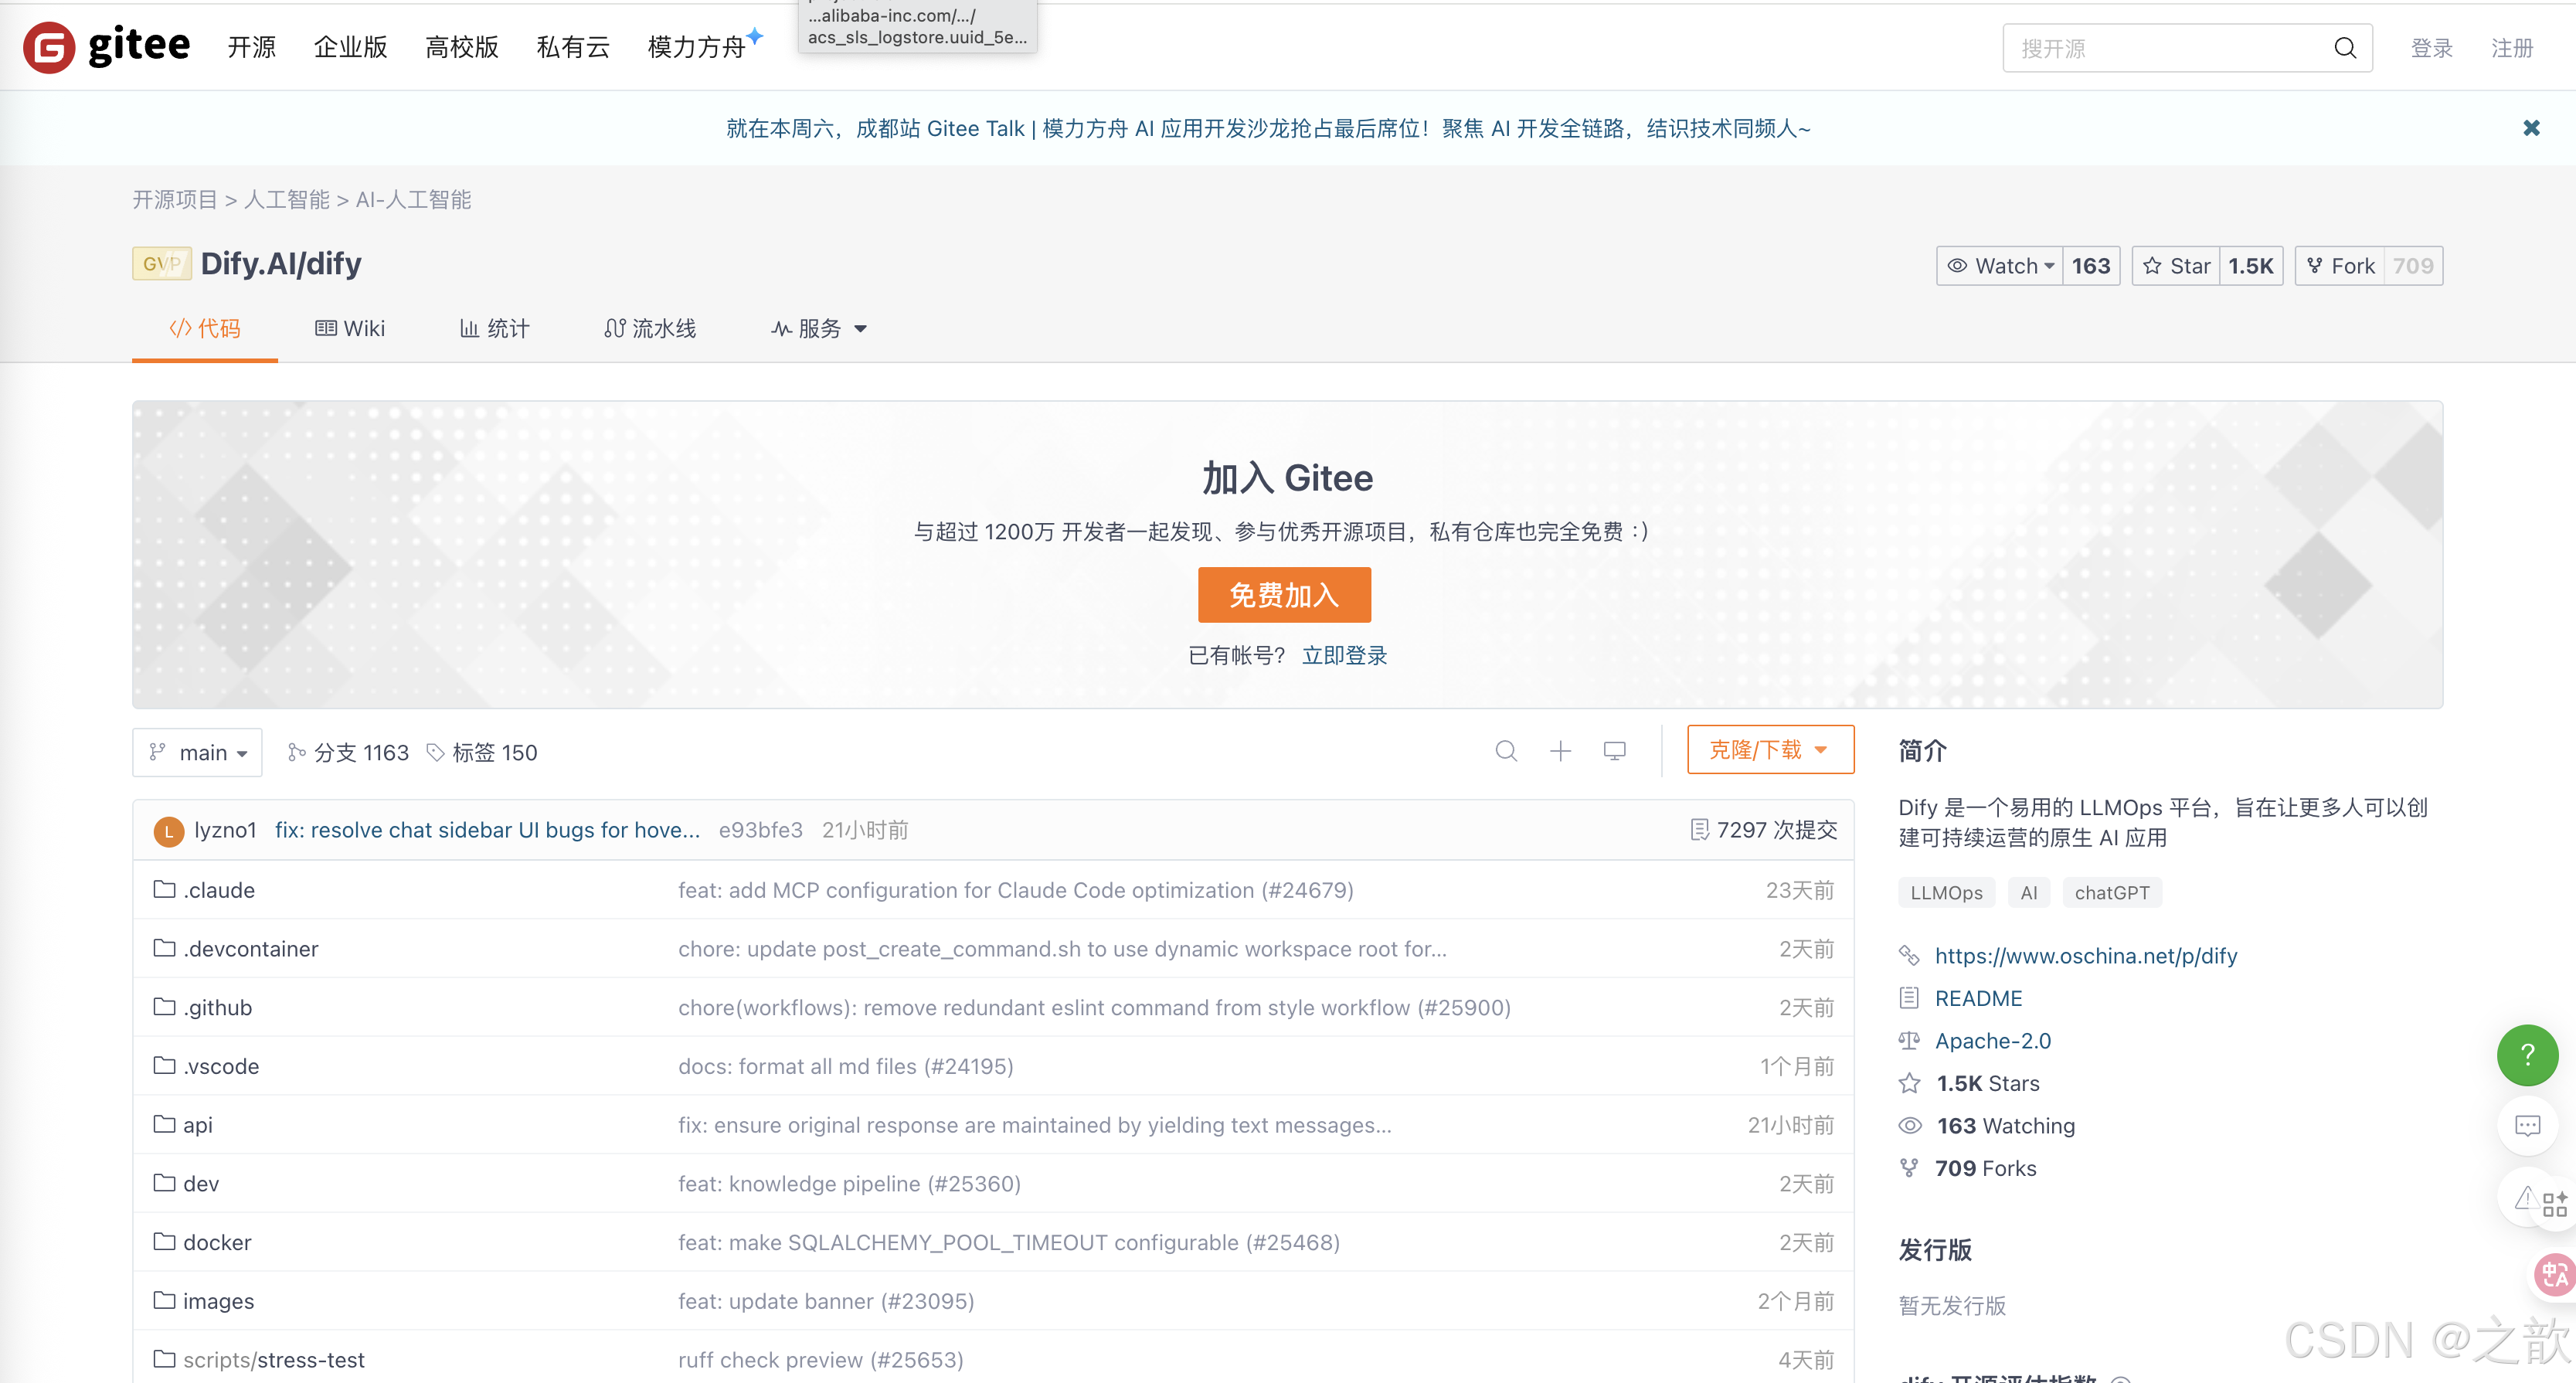The image size is (2576, 1383).
Task: Open the oschina.net/p/dify link
Action: (2085, 956)
